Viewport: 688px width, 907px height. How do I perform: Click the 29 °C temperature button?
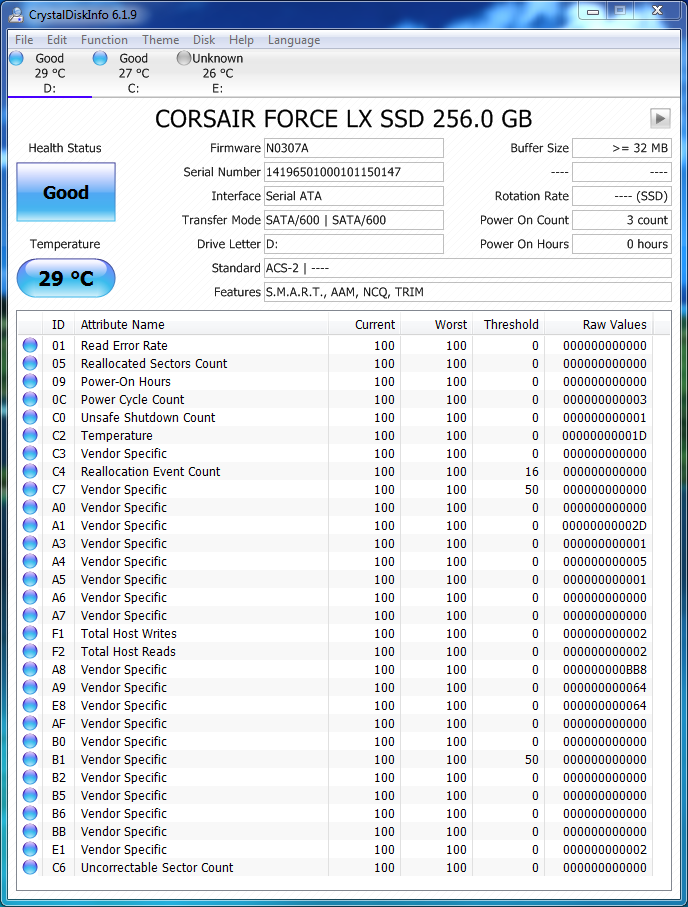tap(66, 279)
